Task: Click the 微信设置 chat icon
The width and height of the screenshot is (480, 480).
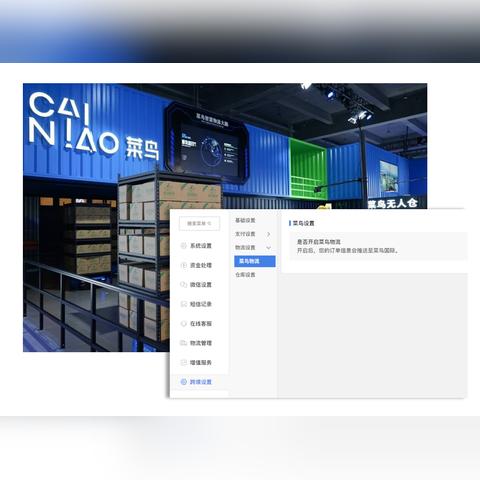Action: (x=183, y=285)
